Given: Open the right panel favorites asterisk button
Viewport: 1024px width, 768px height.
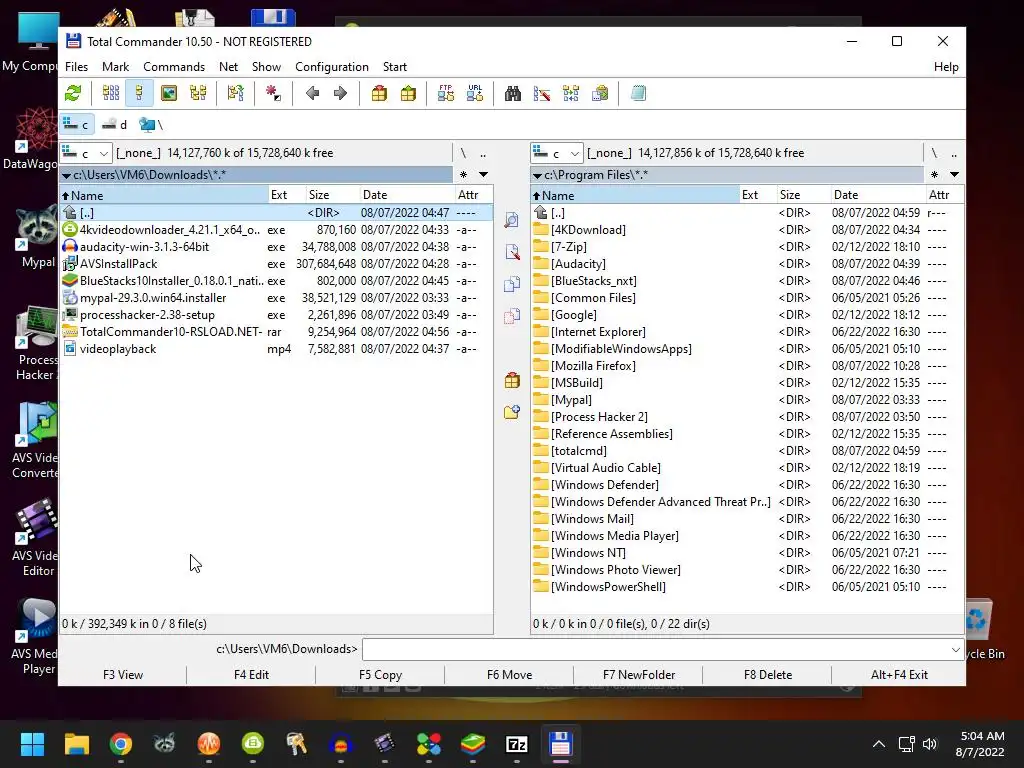Looking at the screenshot, I should tap(935, 174).
